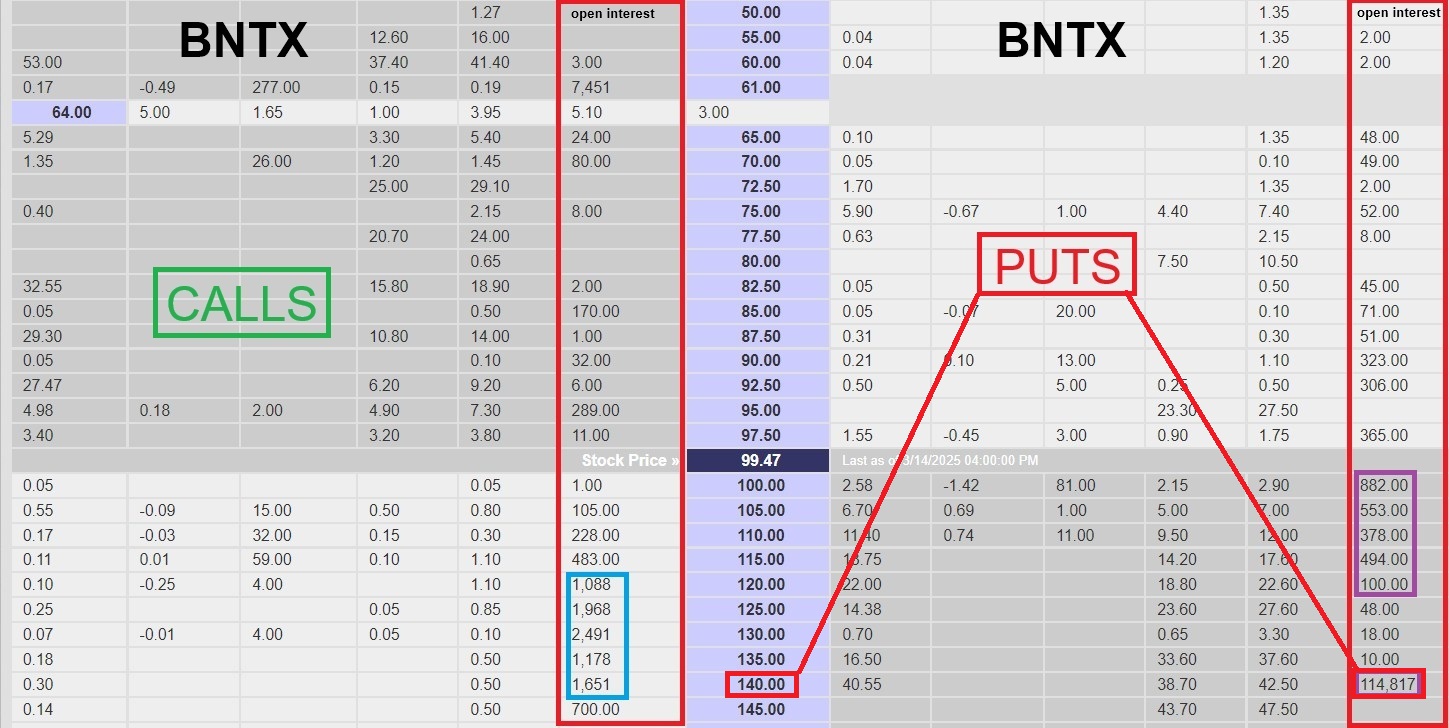This screenshot has height=728, width=1449.
Task: Select the 7,451 call open interest value
Action: [590, 87]
